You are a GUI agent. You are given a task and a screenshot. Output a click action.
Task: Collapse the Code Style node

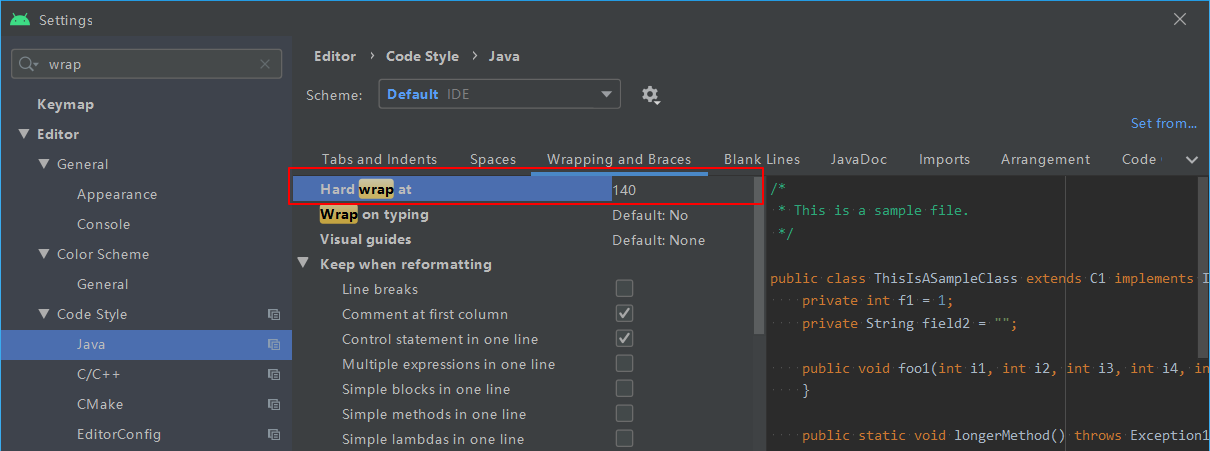[44, 314]
